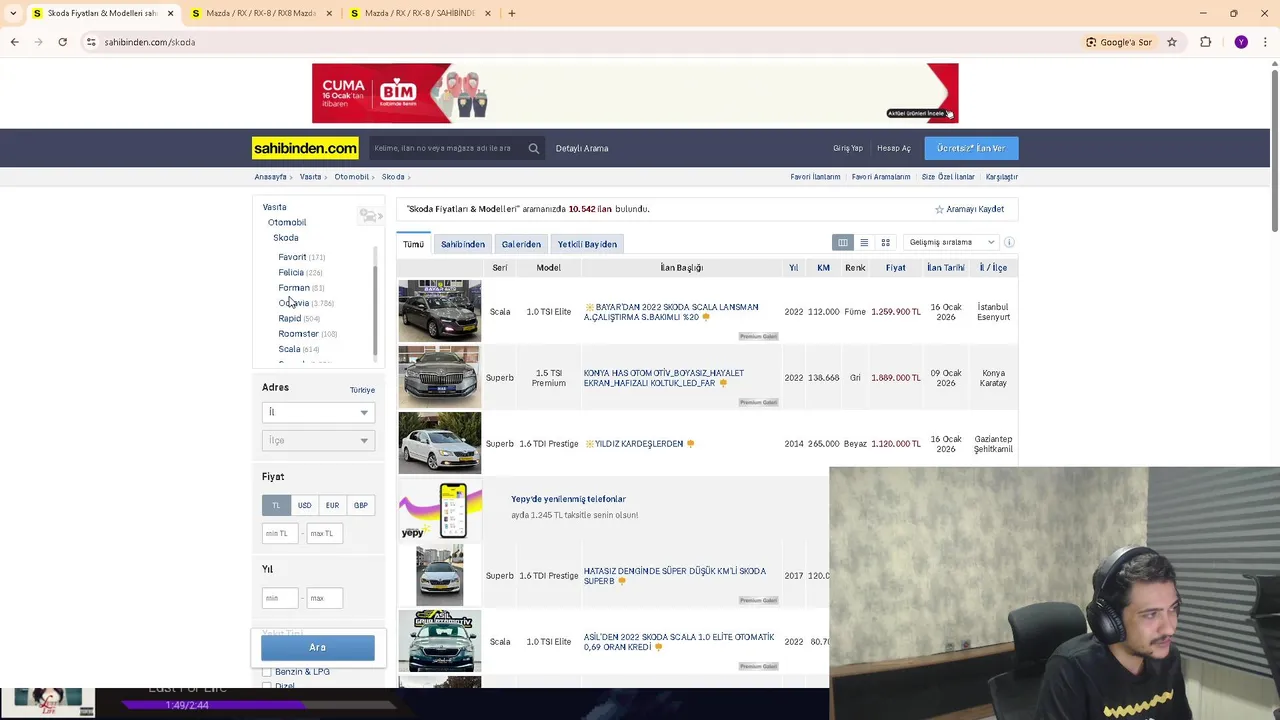Click the vehicle category icon in sidebar
This screenshot has width=1280, height=720.
click(x=370, y=216)
